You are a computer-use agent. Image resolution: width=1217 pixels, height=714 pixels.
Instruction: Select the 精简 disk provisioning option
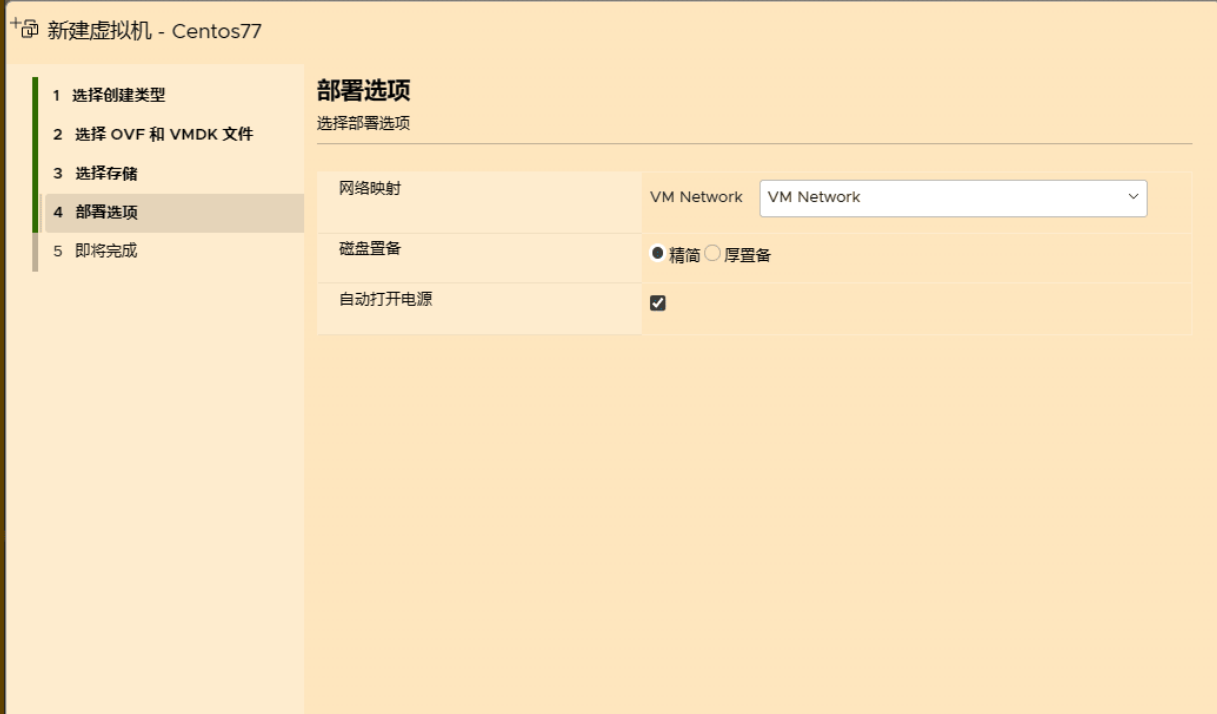(x=657, y=254)
